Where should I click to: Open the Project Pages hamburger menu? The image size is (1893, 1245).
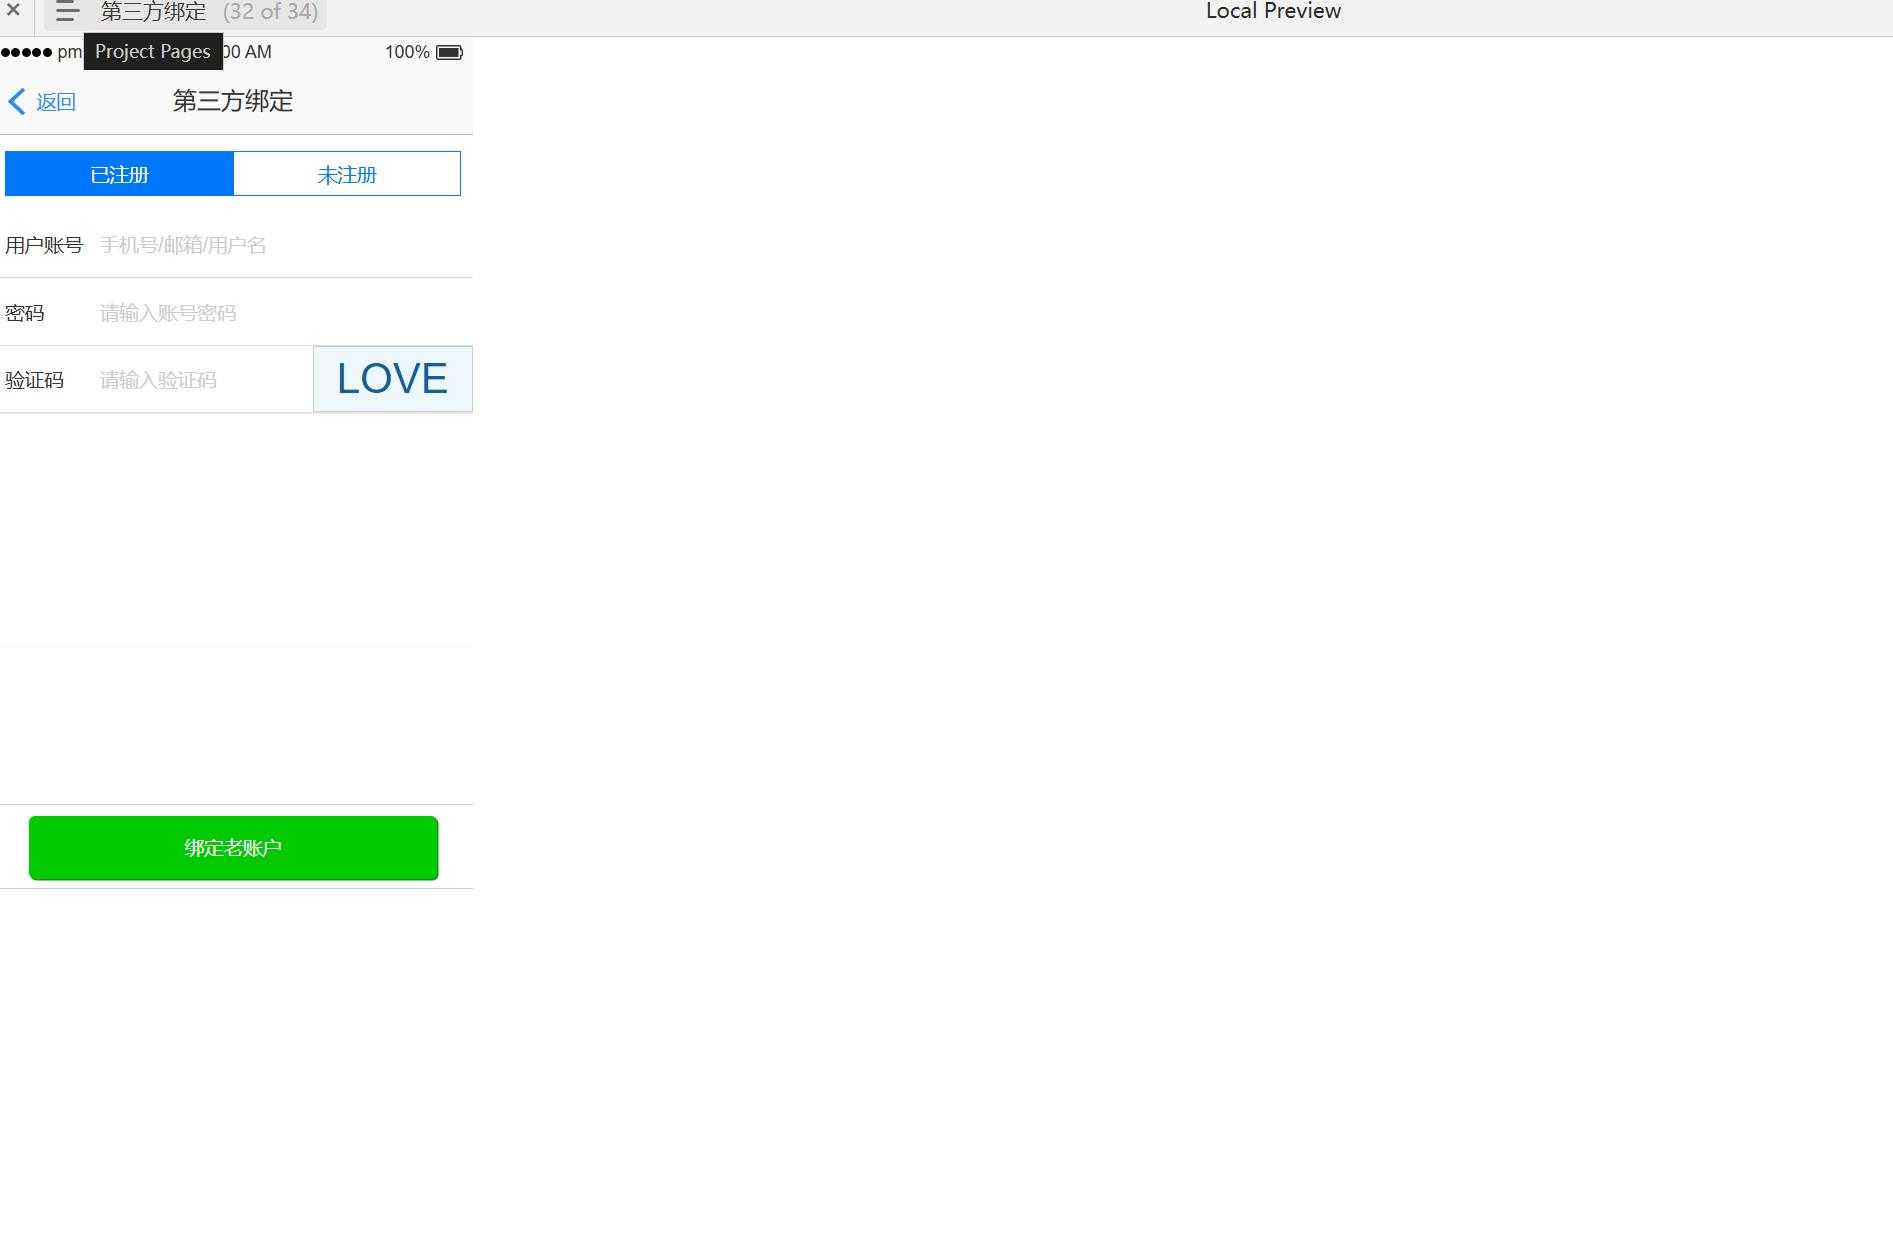click(67, 12)
